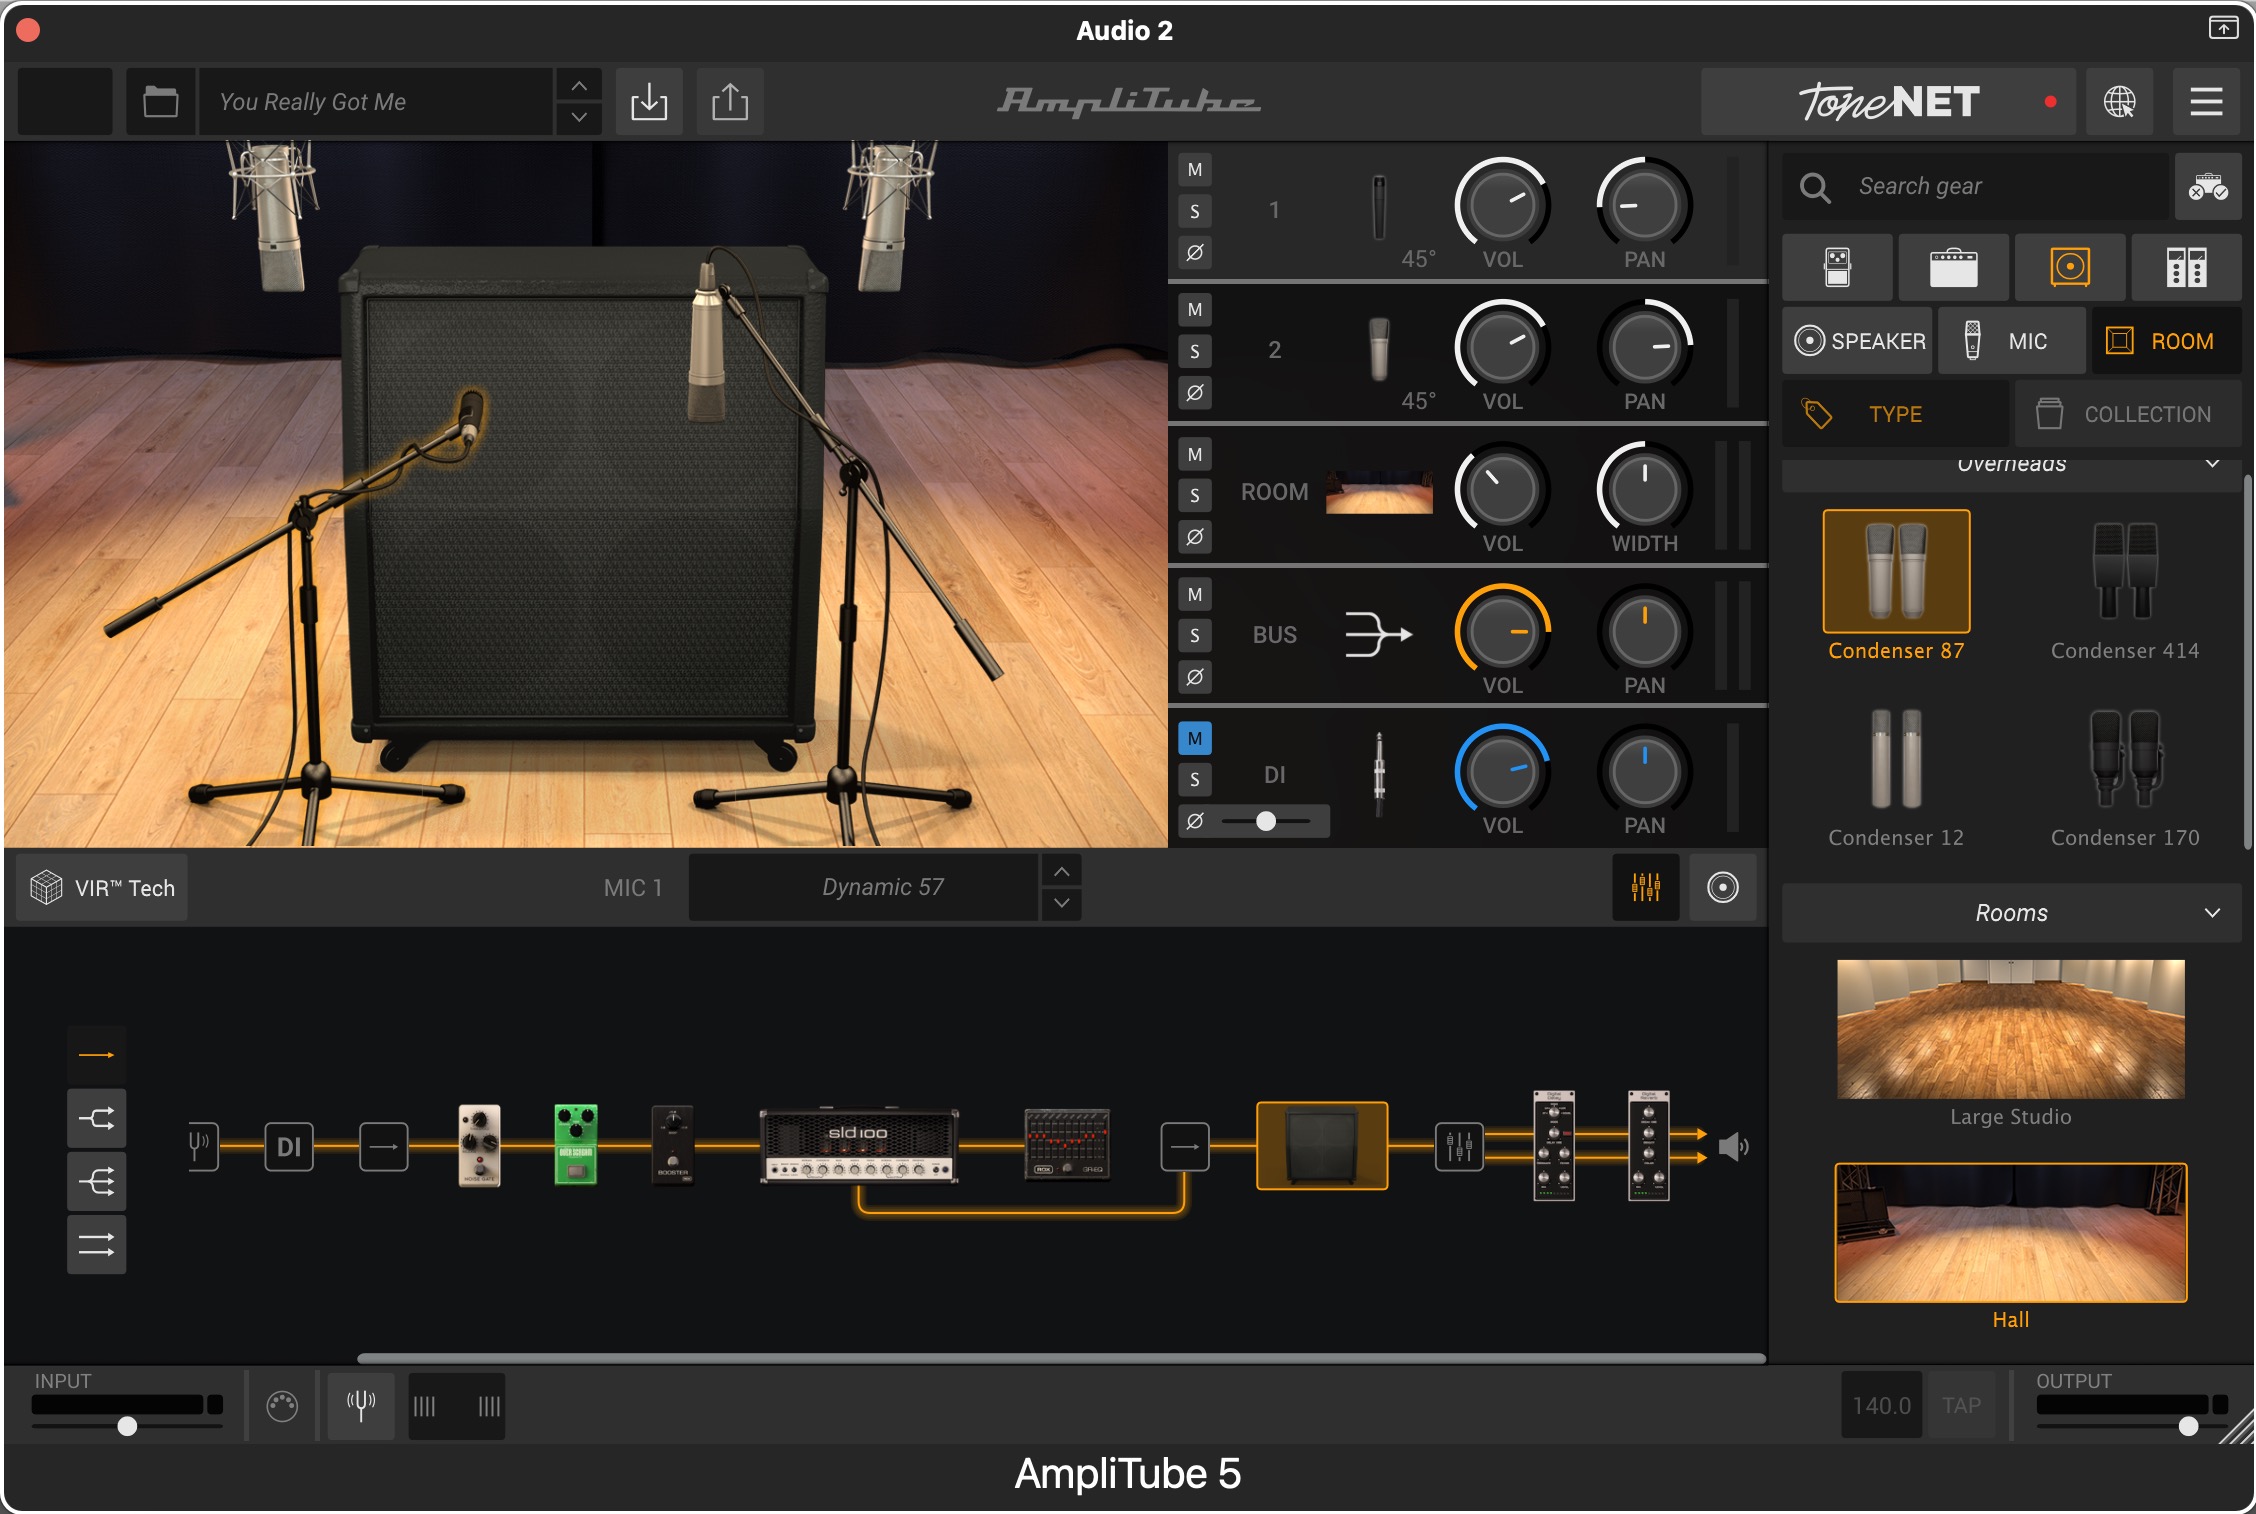
Task: Switch to the COLLECTION tab
Action: 2127,414
